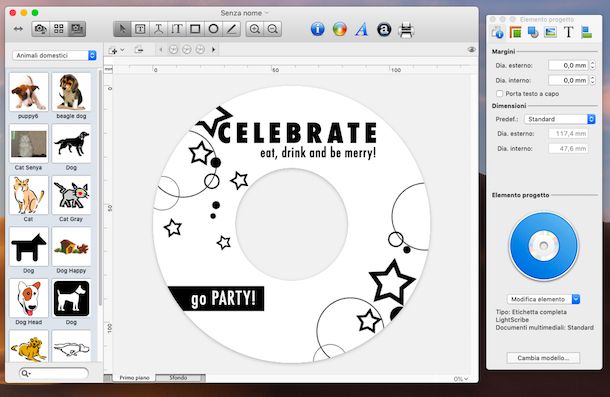Show the clipart grid view

pos(59,29)
